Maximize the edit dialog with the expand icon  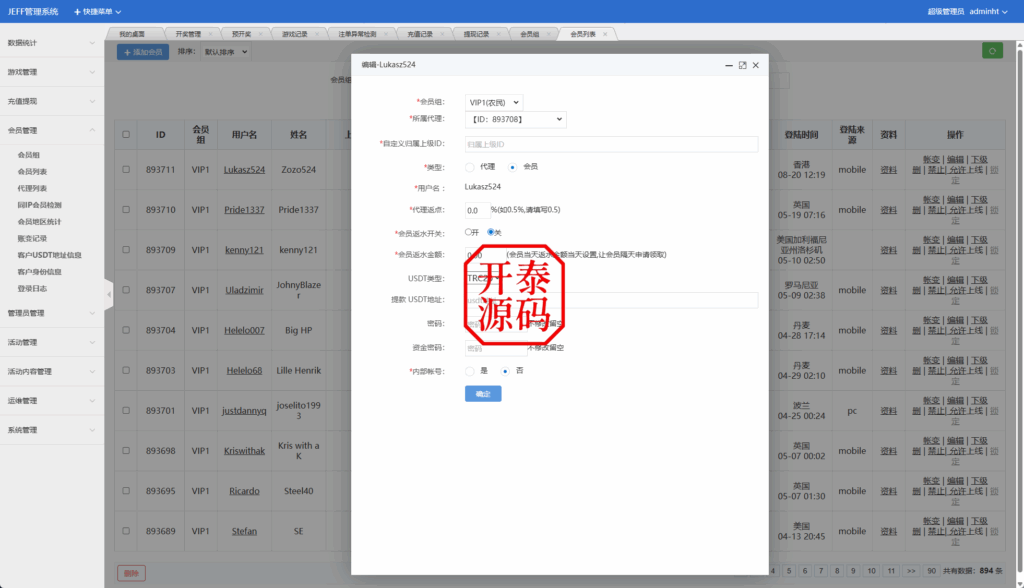[x=740, y=64]
